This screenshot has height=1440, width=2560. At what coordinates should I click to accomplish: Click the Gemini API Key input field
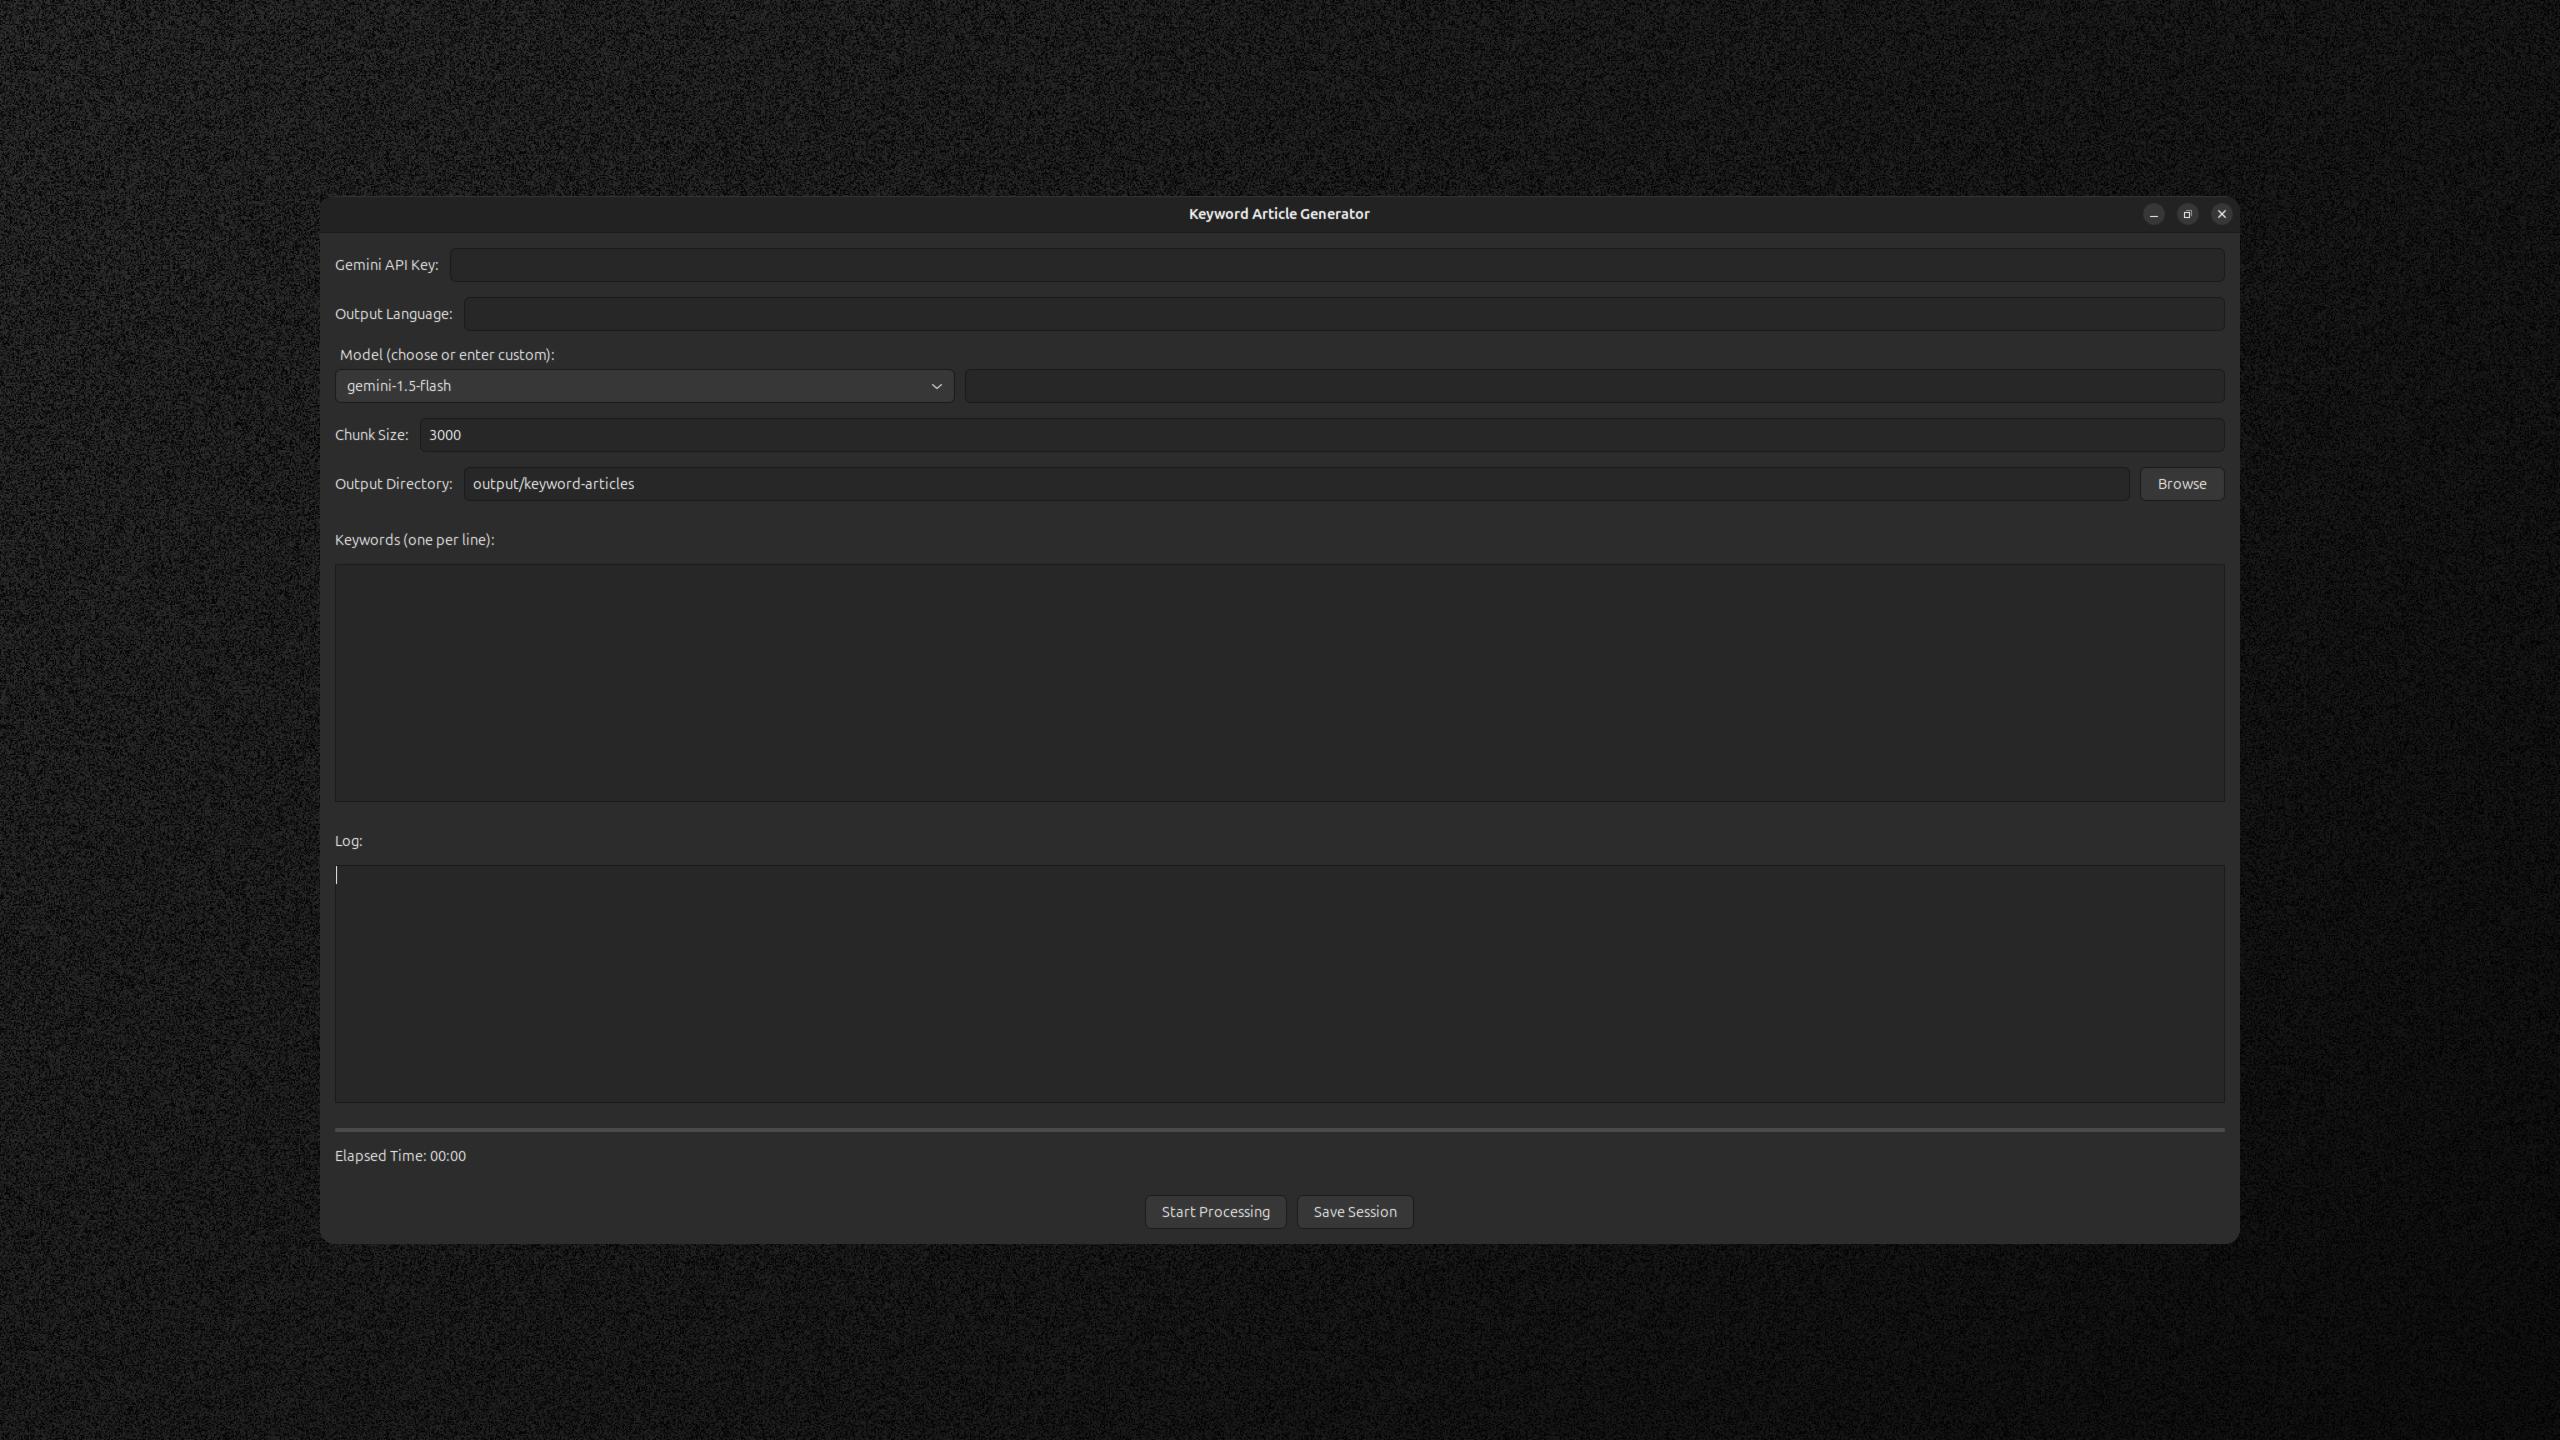[1336, 265]
